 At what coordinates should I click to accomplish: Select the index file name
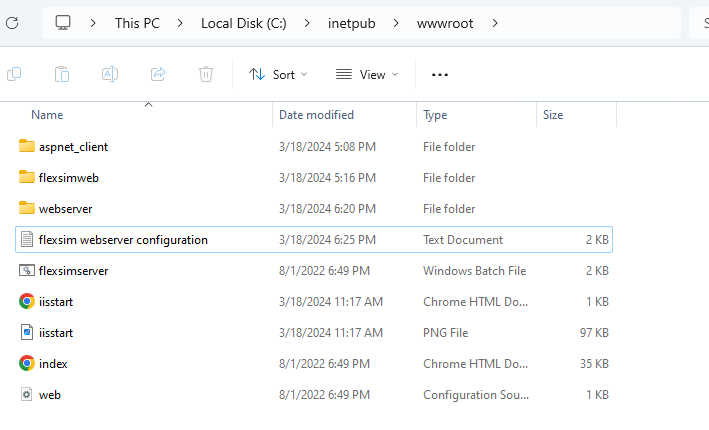pyautogui.click(x=53, y=364)
